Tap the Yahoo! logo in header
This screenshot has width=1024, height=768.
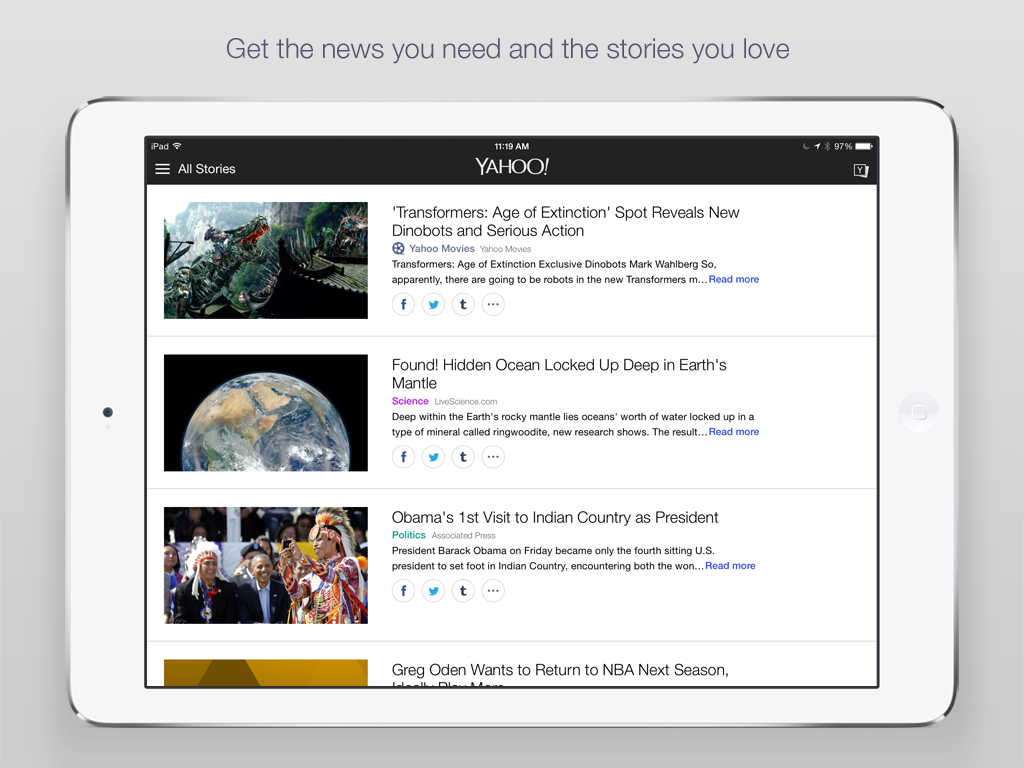512,167
